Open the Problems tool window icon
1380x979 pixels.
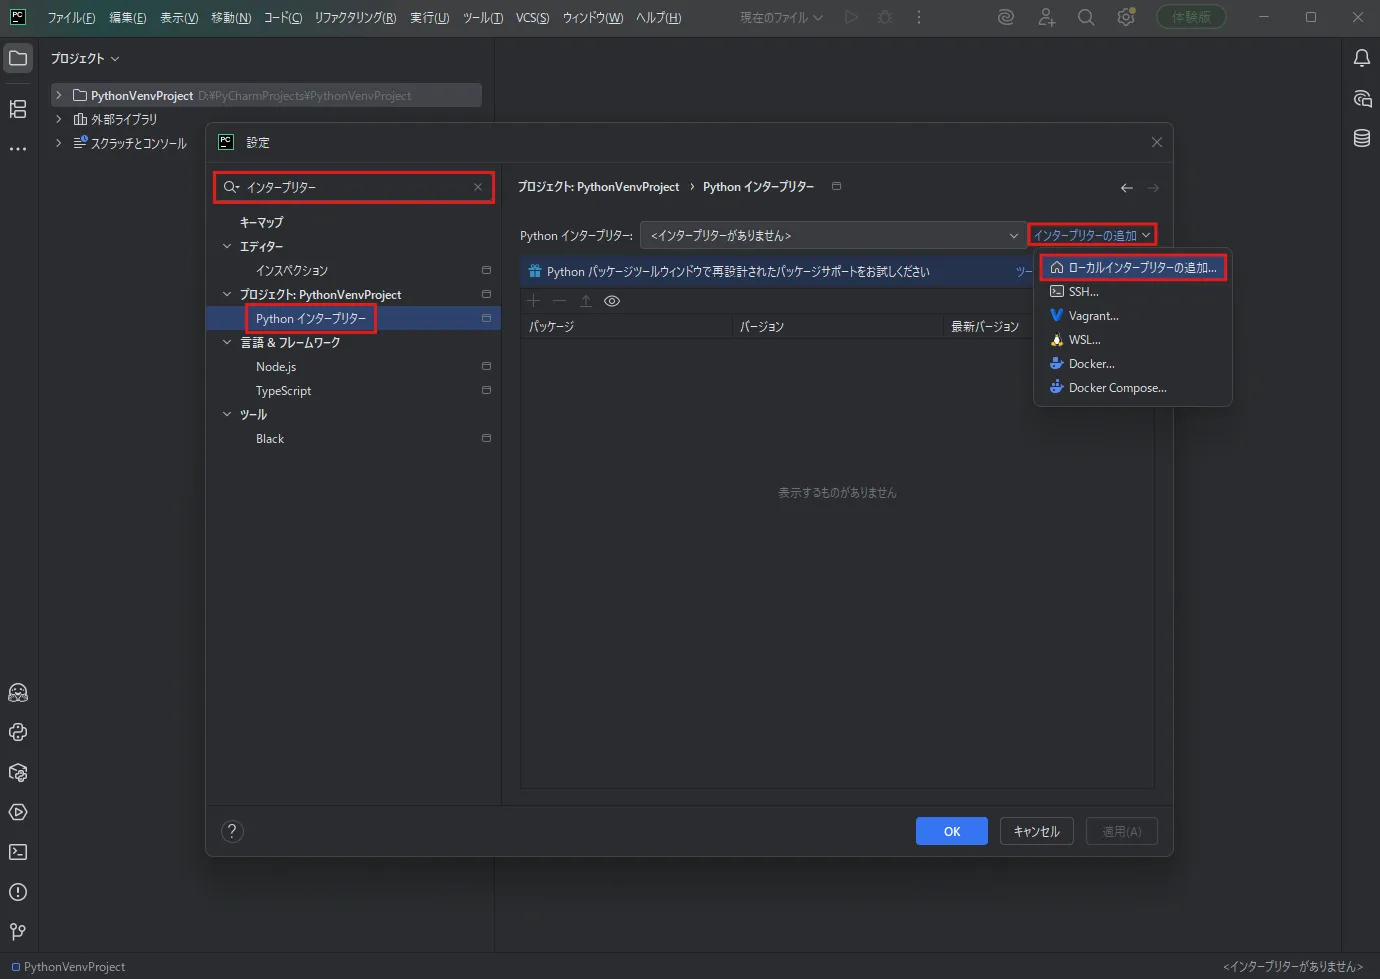pyautogui.click(x=18, y=893)
